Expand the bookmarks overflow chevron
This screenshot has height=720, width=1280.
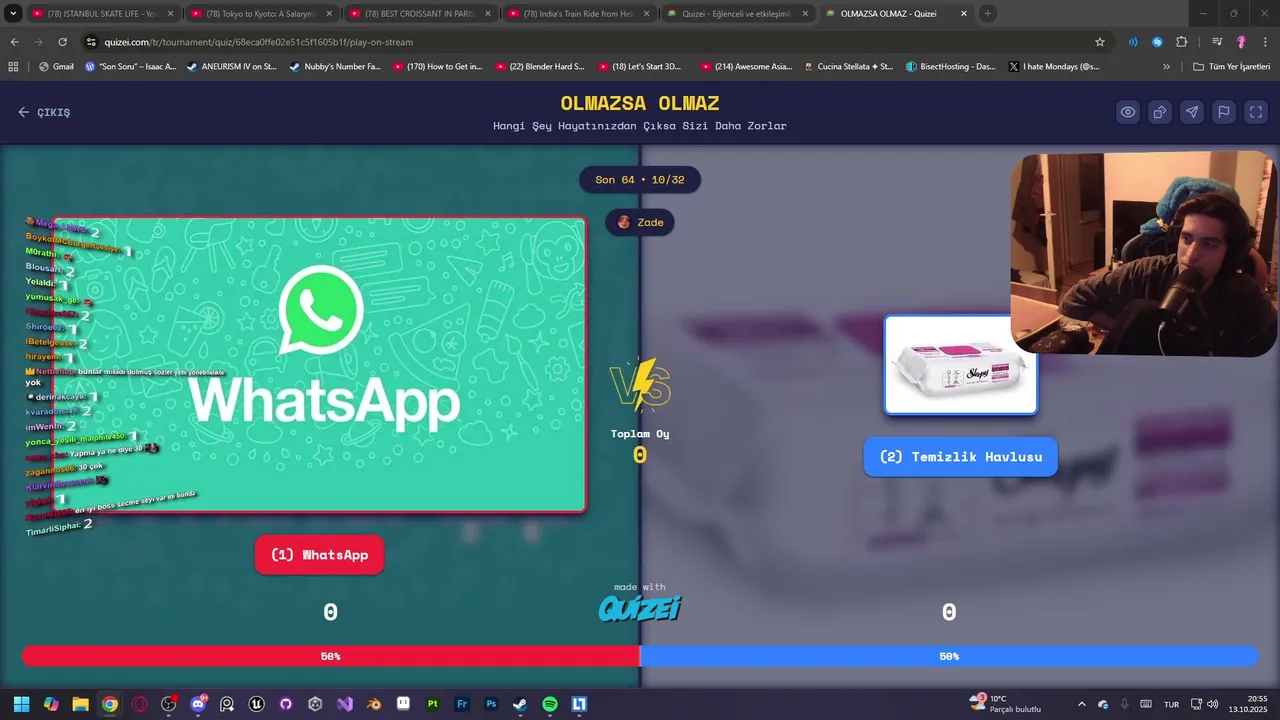1166,66
